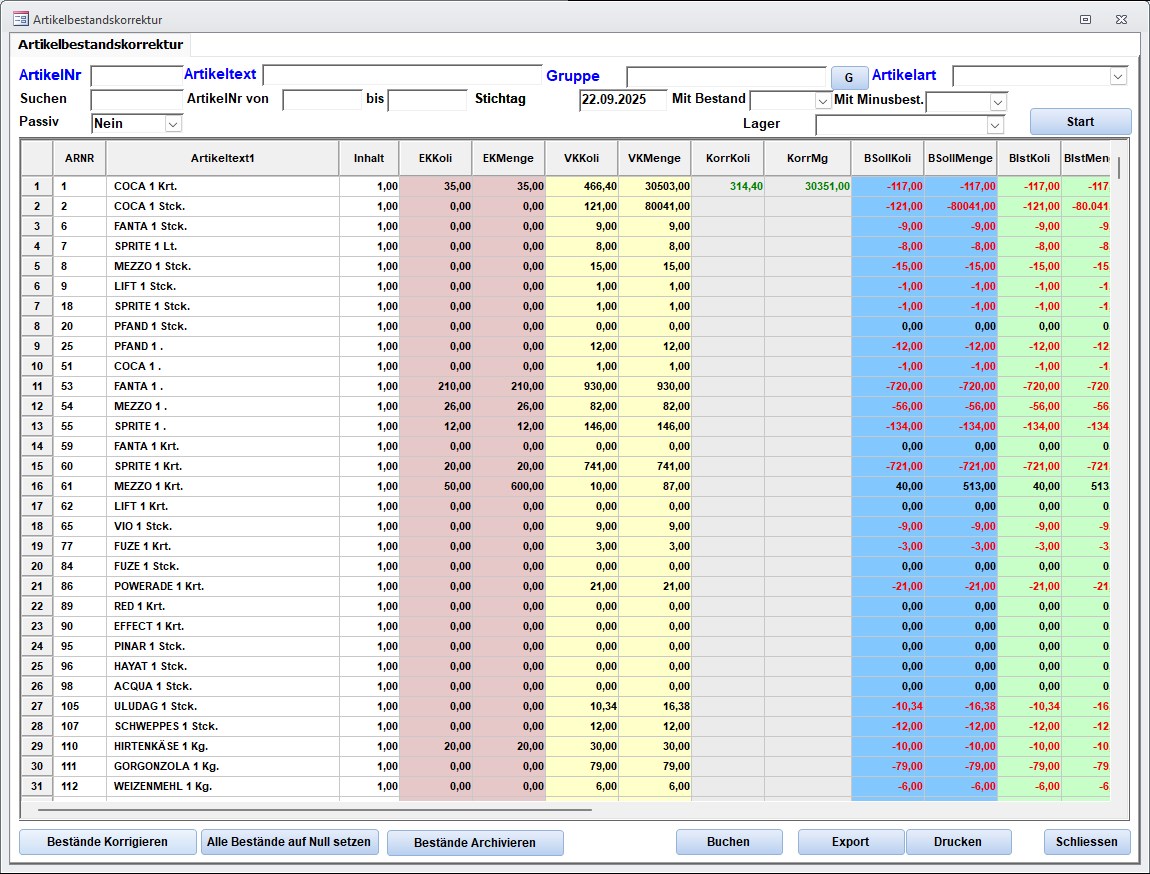Open the Passiv dropdown showing Nein
1150x874 pixels.
[x=173, y=124]
